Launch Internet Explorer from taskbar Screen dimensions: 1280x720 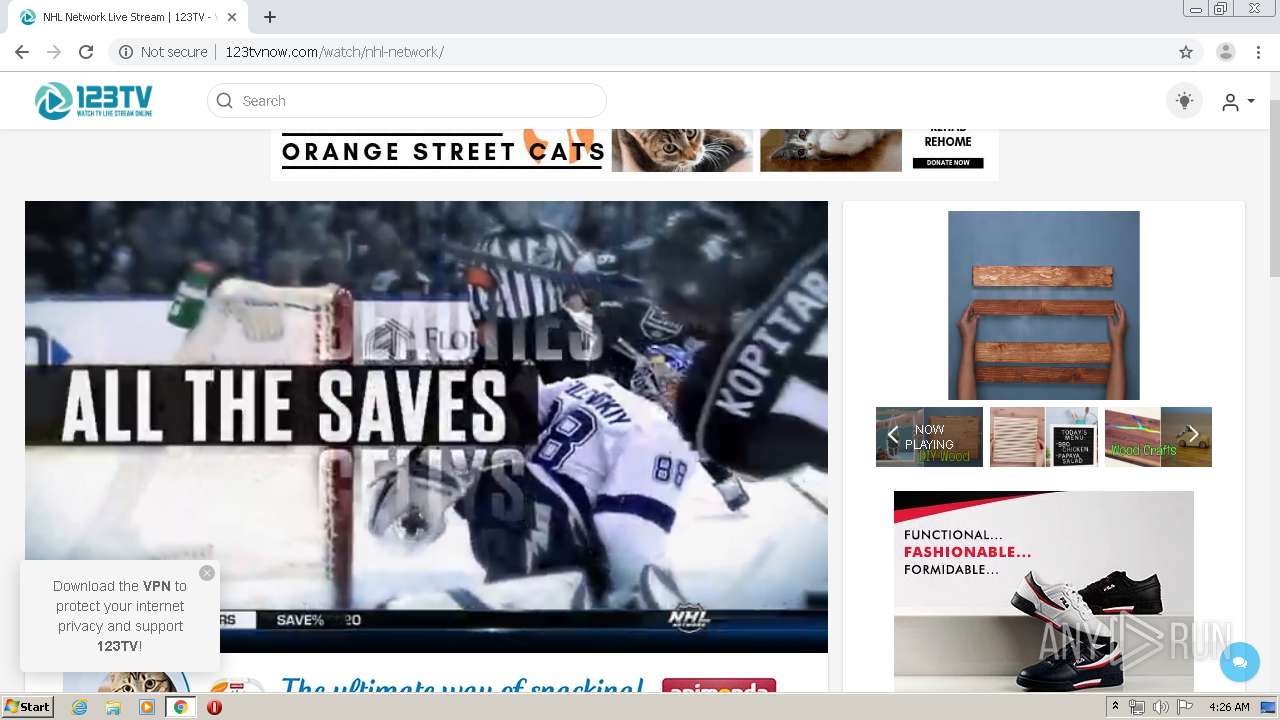[79, 707]
